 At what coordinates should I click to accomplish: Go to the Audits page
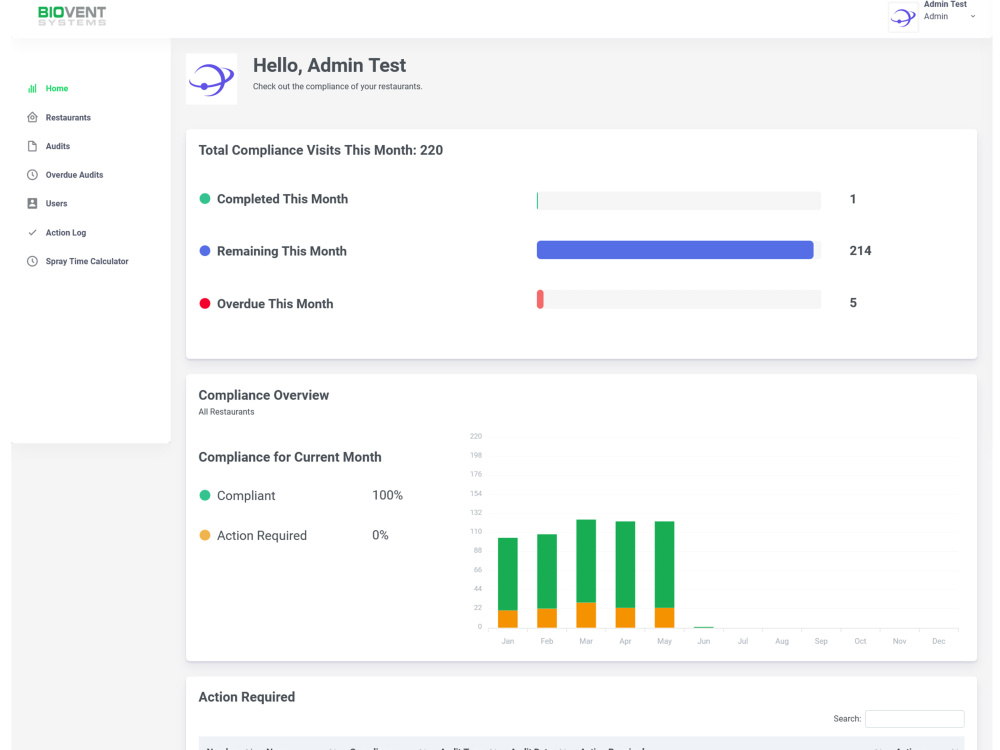tap(57, 146)
